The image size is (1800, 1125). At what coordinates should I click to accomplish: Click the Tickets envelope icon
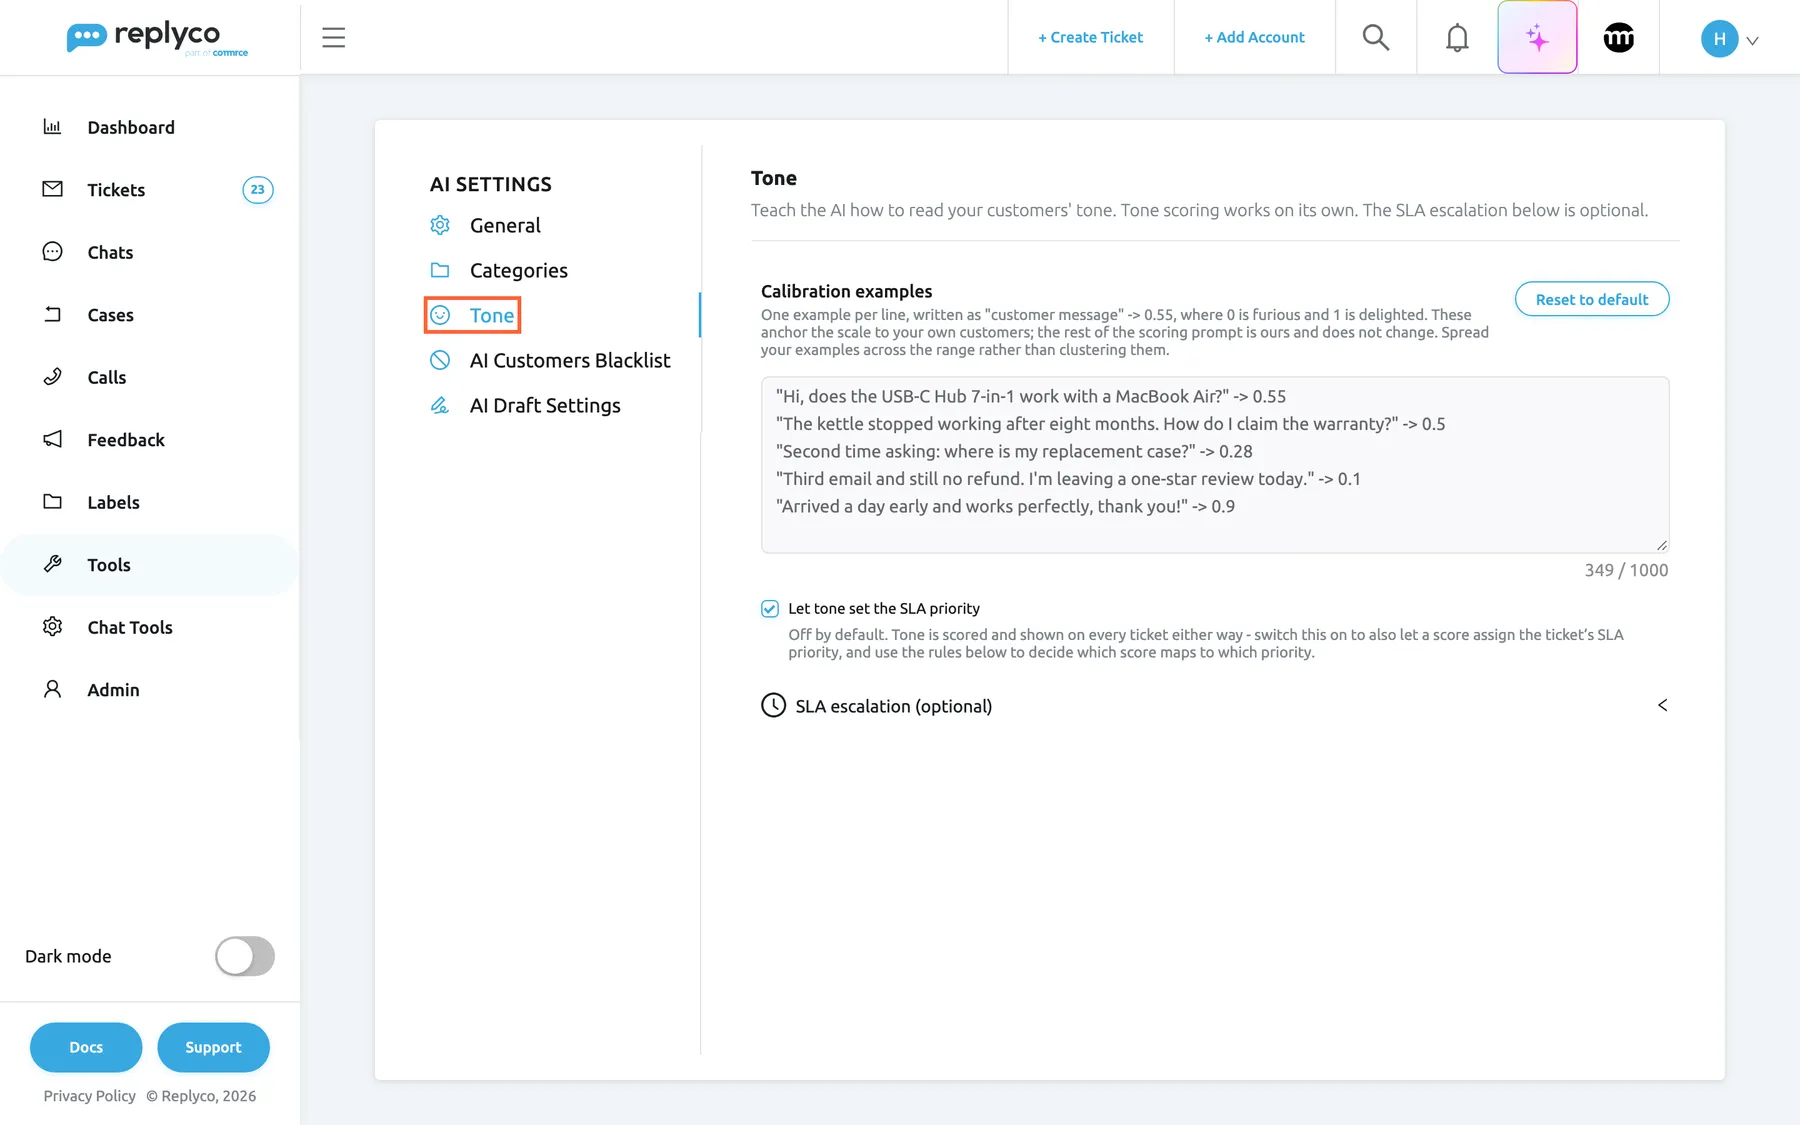pyautogui.click(x=52, y=189)
